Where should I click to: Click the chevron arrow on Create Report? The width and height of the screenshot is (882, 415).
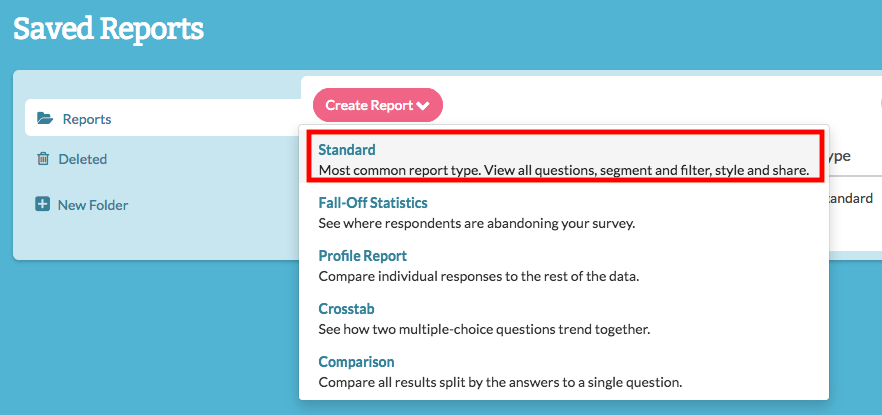423,106
